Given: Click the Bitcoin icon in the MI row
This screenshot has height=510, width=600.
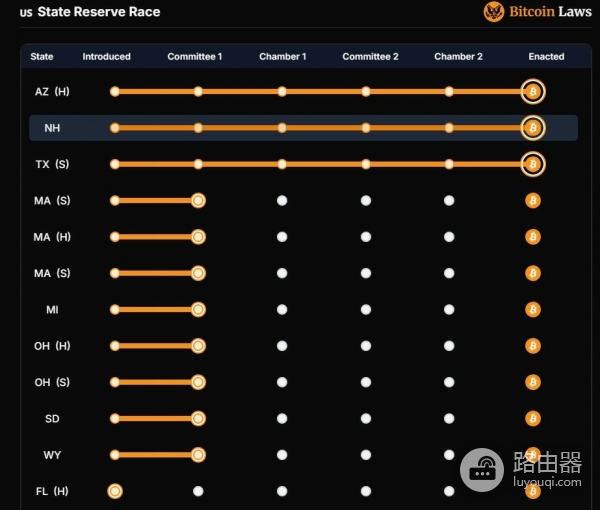Looking at the screenshot, I should coord(533,310).
